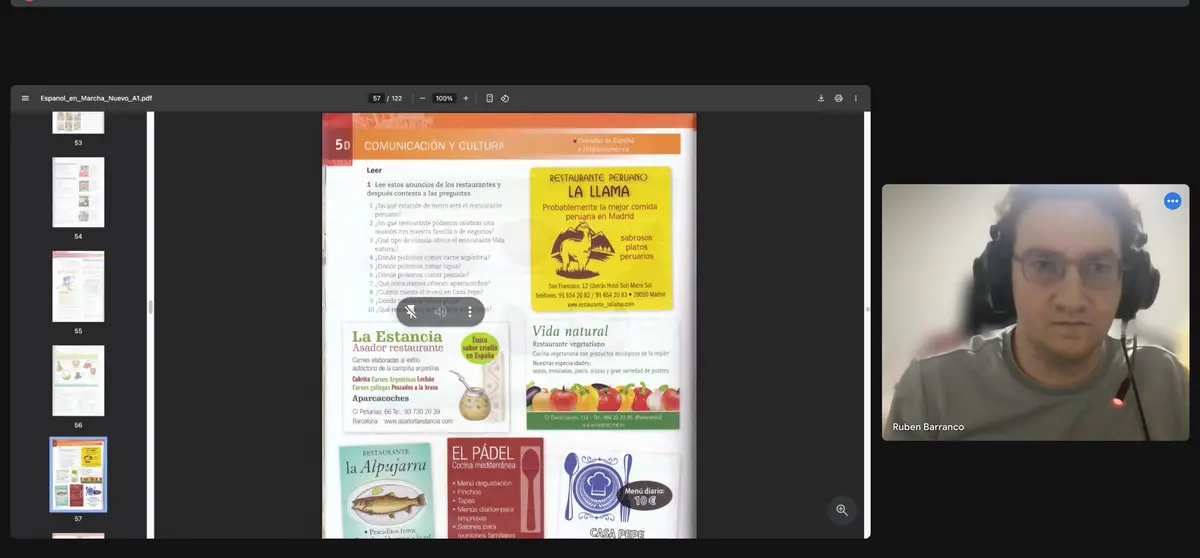The width and height of the screenshot is (1200, 558).
Task: Click the zoom in plus button
Action: pyautogui.click(x=466, y=98)
